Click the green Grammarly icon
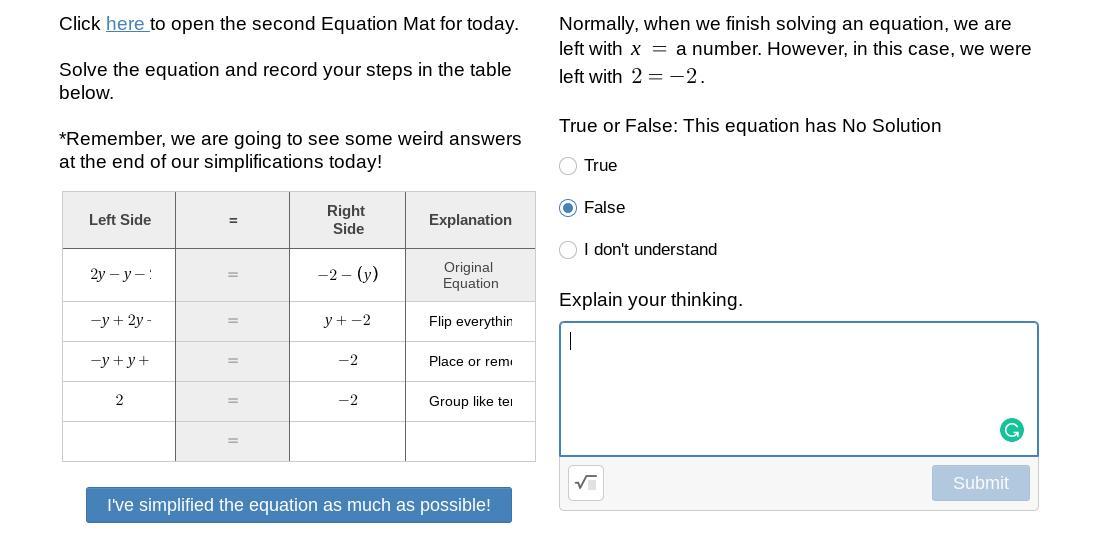This screenshot has height=555, width=1103. (x=1011, y=430)
